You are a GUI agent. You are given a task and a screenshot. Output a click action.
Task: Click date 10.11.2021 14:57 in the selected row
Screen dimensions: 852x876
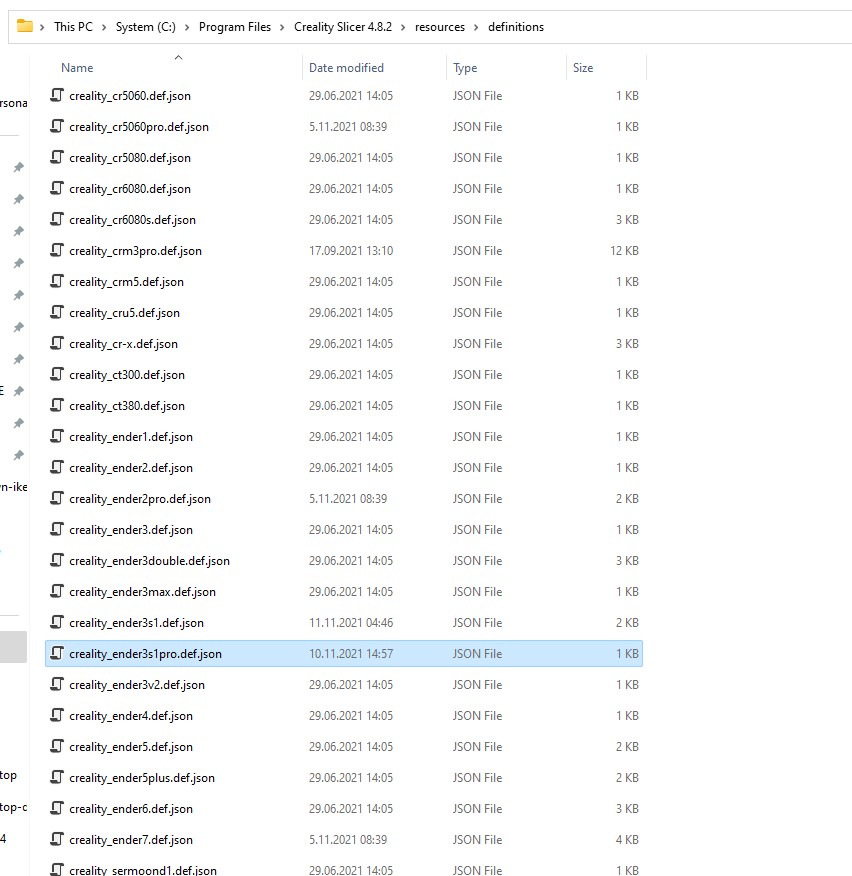[x=351, y=654]
